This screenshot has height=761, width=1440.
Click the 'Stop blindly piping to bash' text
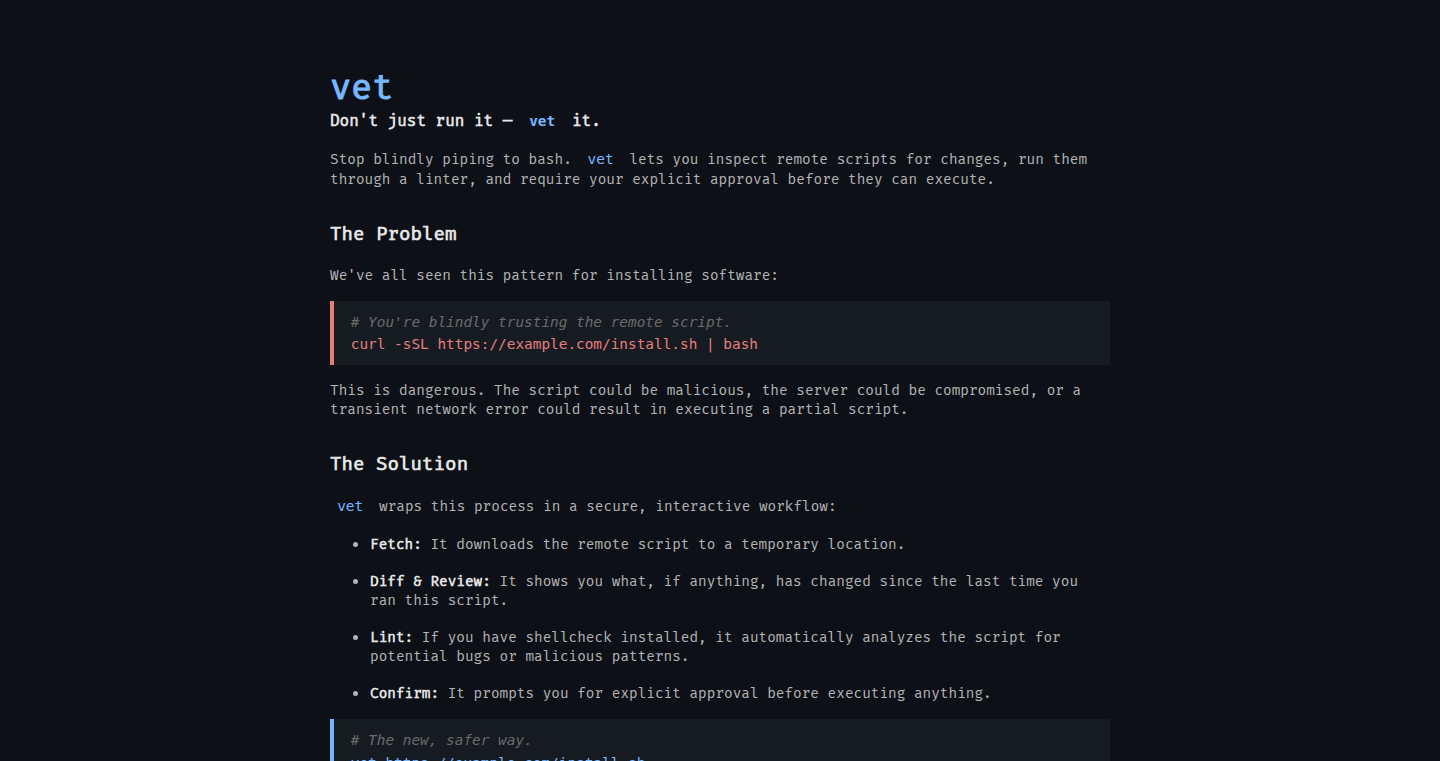click(450, 159)
